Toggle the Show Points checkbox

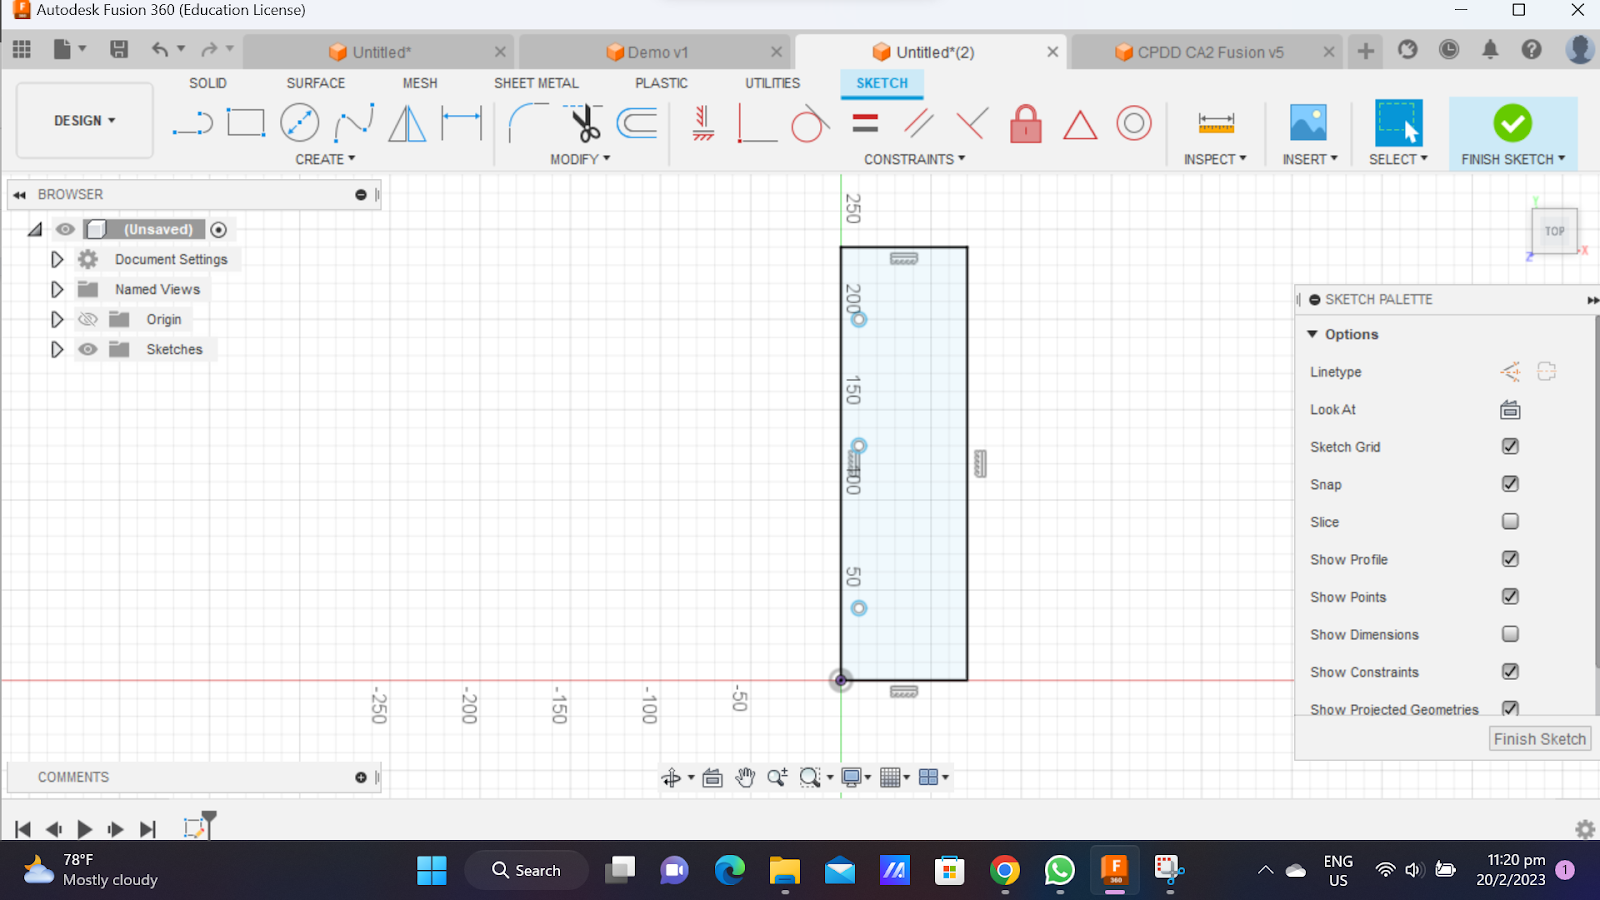1510,596
